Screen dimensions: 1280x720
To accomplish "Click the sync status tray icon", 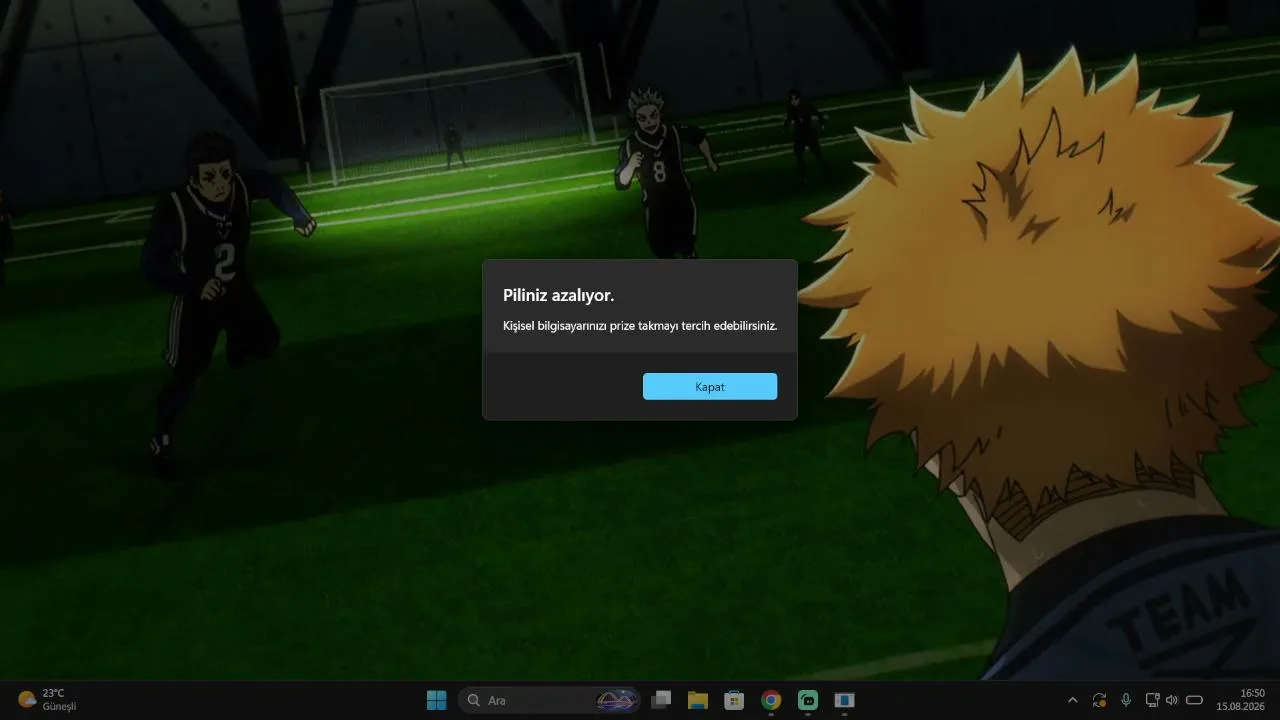I will coord(1099,700).
